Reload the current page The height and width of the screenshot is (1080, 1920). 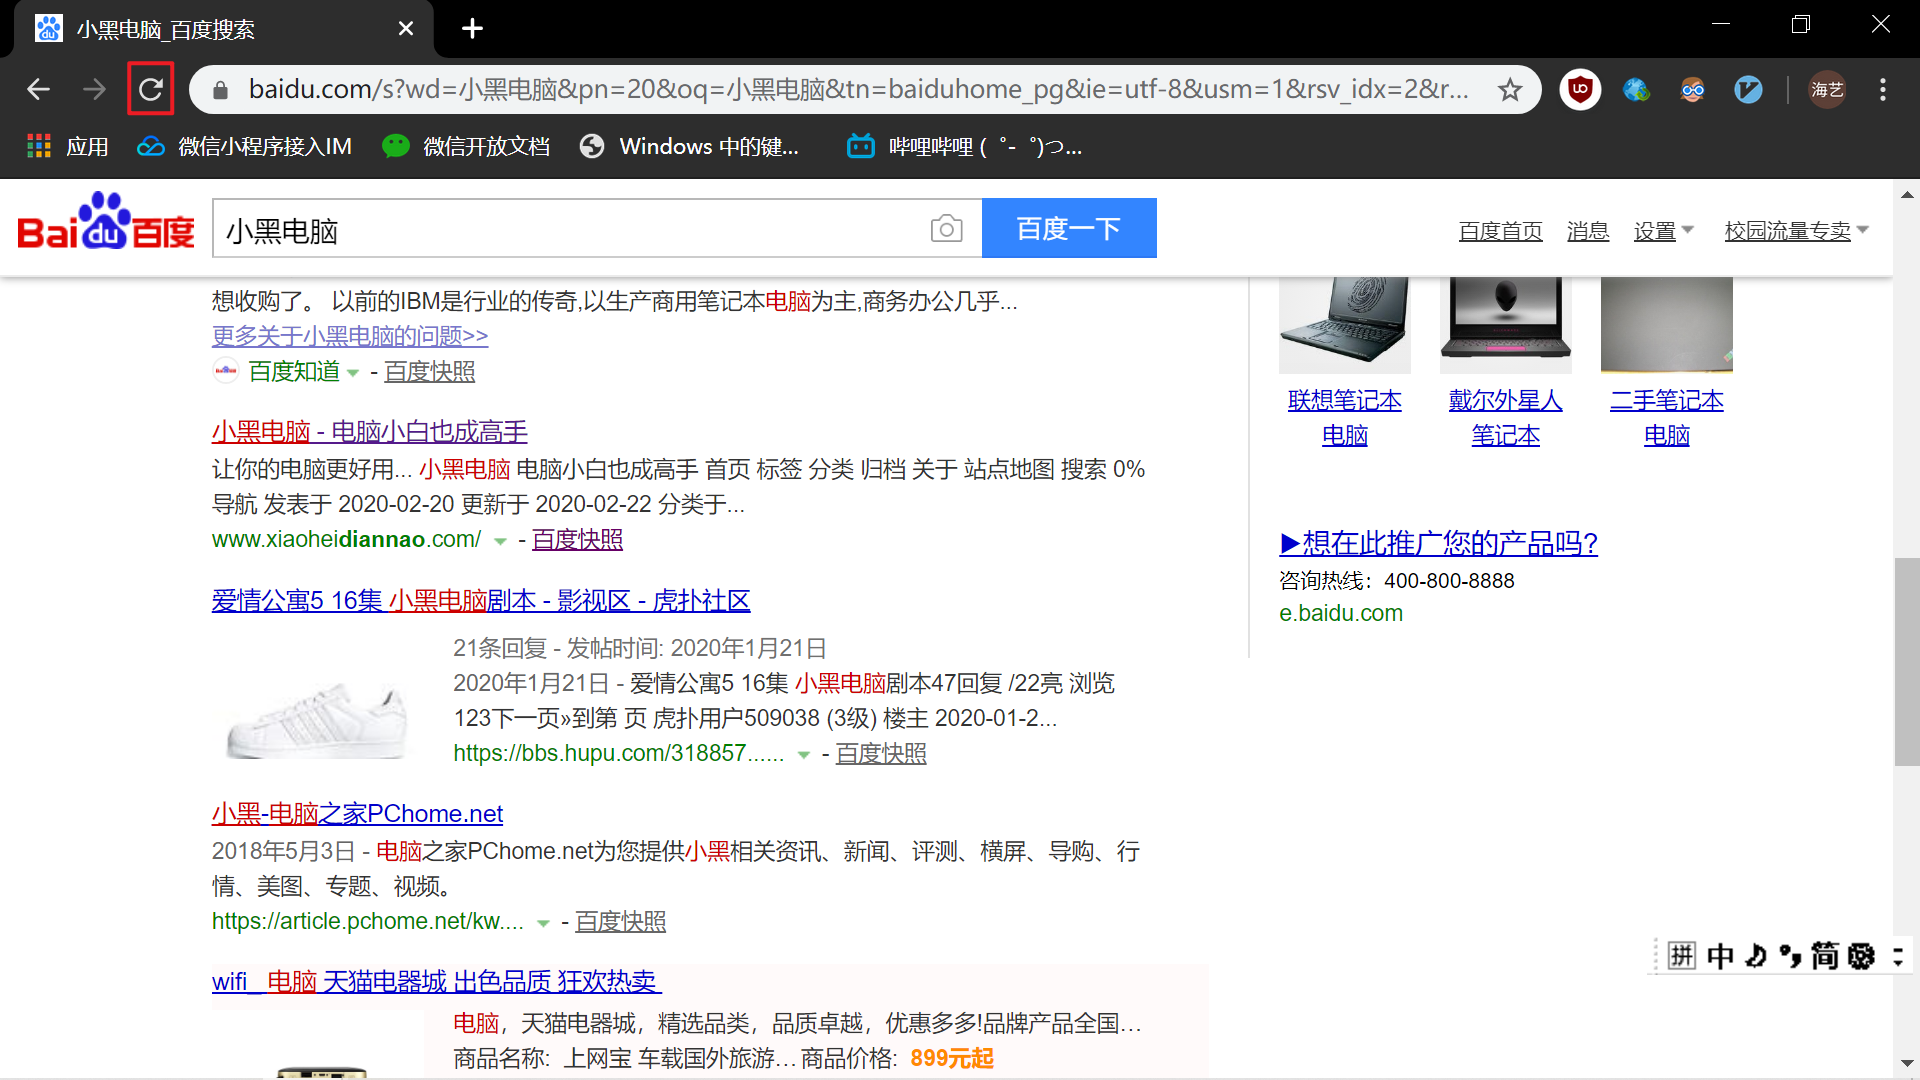(x=151, y=89)
